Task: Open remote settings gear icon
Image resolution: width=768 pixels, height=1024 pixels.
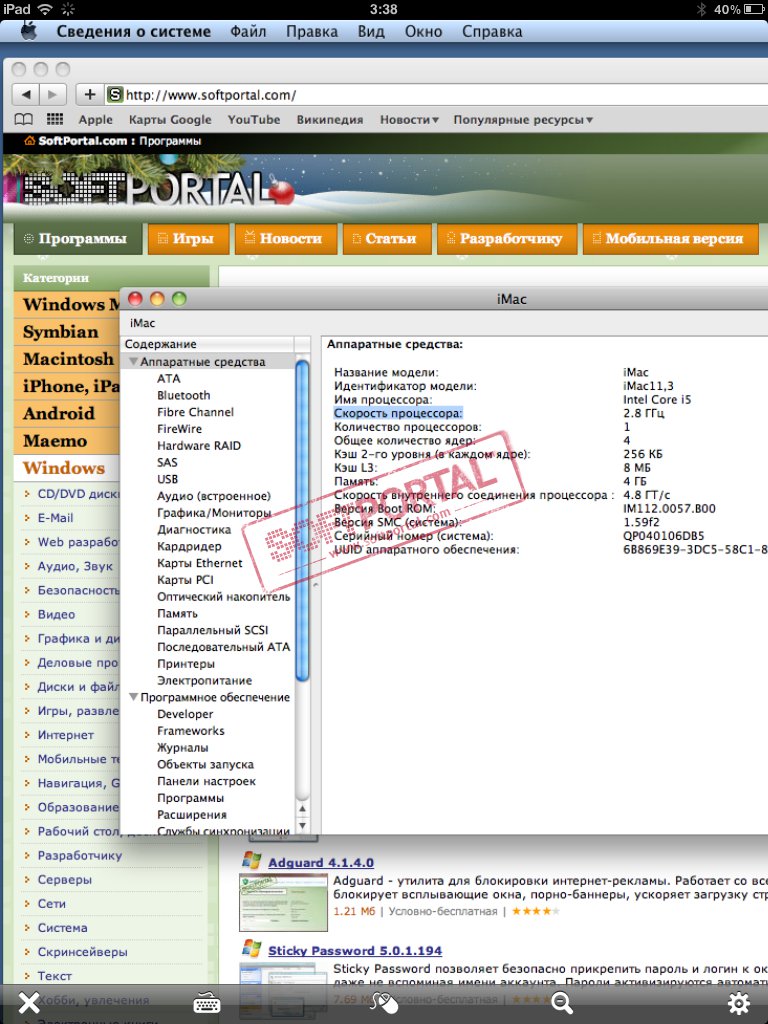Action: (x=739, y=1002)
